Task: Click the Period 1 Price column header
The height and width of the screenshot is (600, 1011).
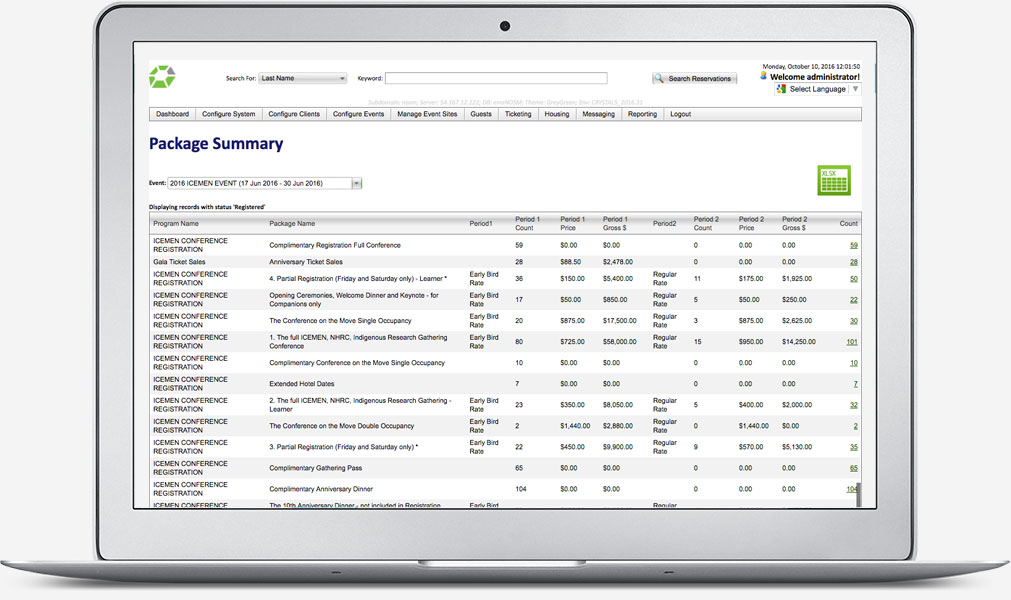Action: (x=573, y=224)
